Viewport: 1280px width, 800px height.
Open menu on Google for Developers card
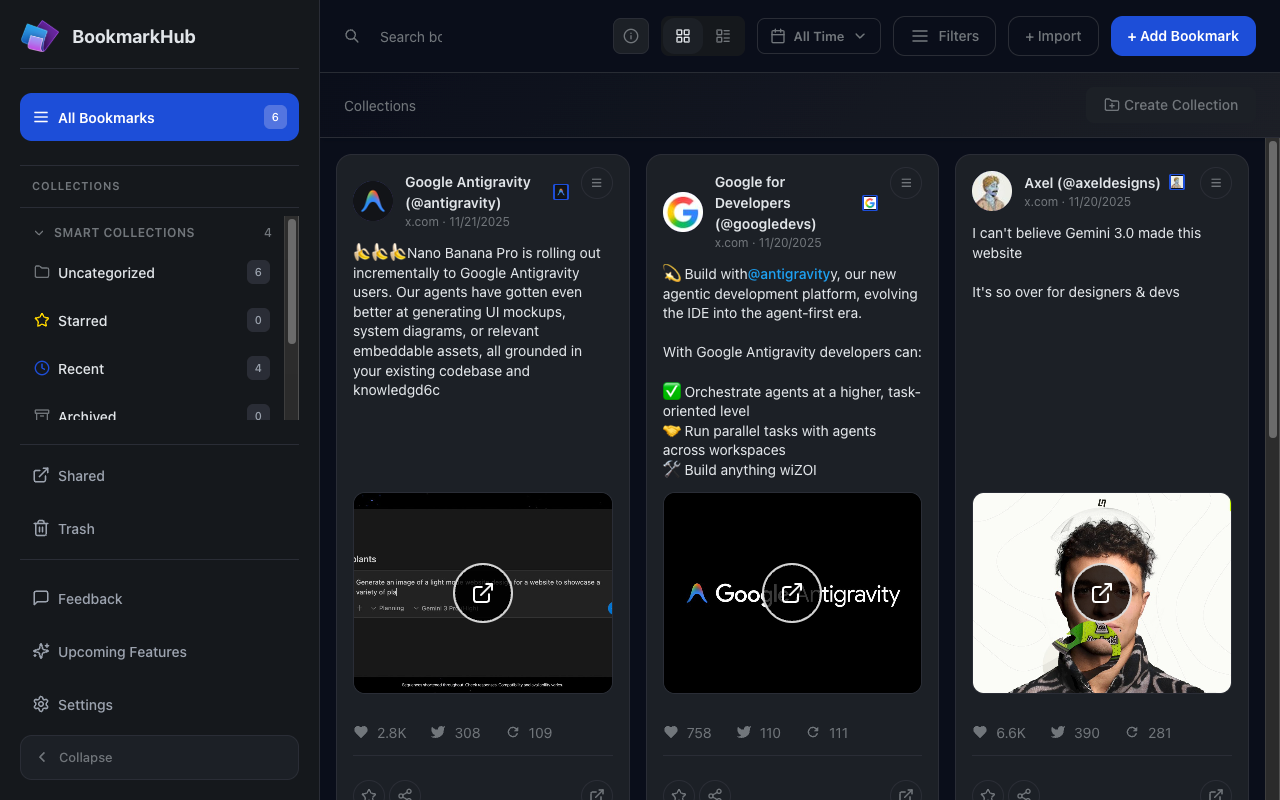[906, 183]
